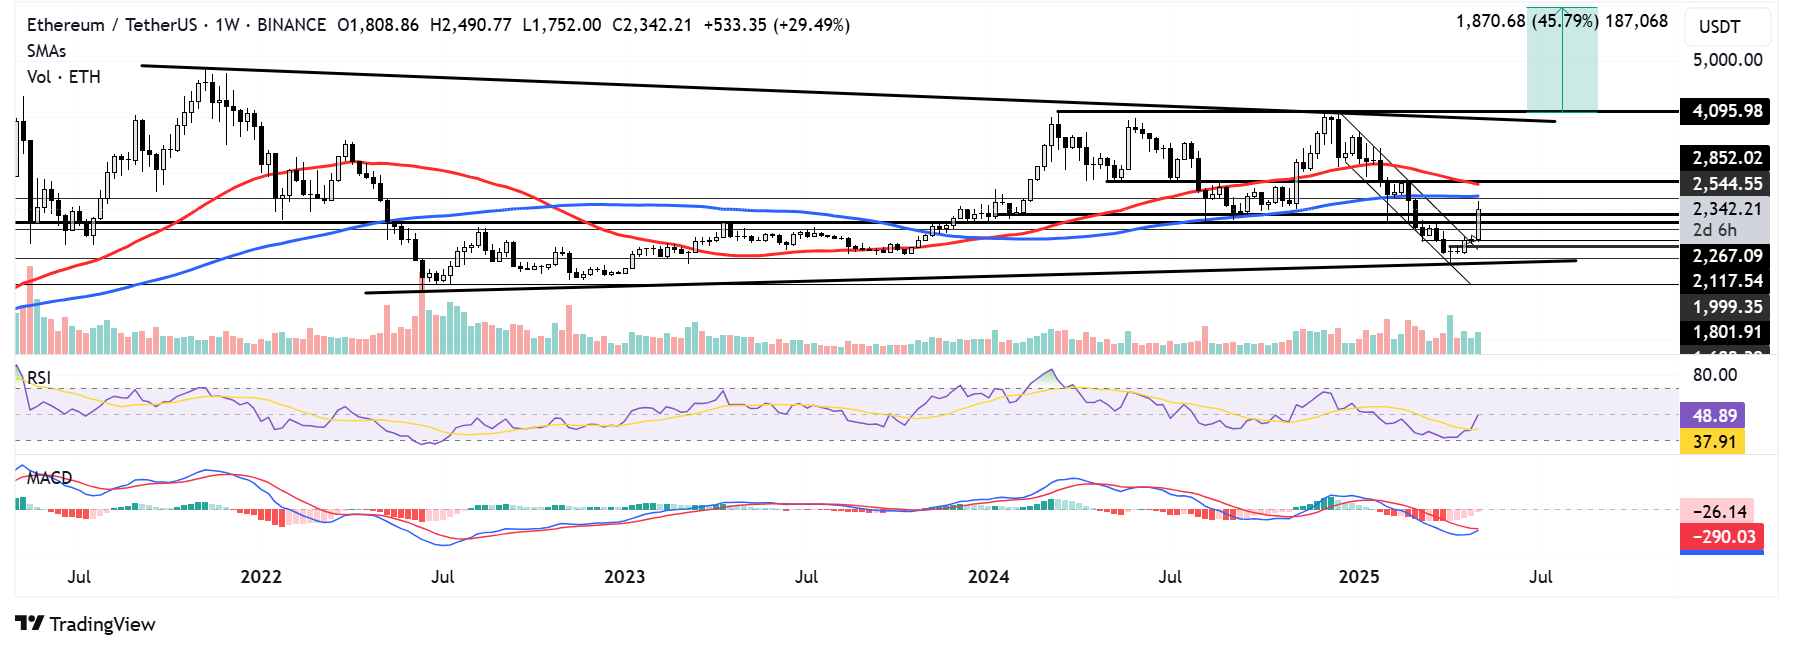This screenshot has height=650, width=1793.
Task: Click the MACD value label -290.03
Action: [x=1722, y=537]
